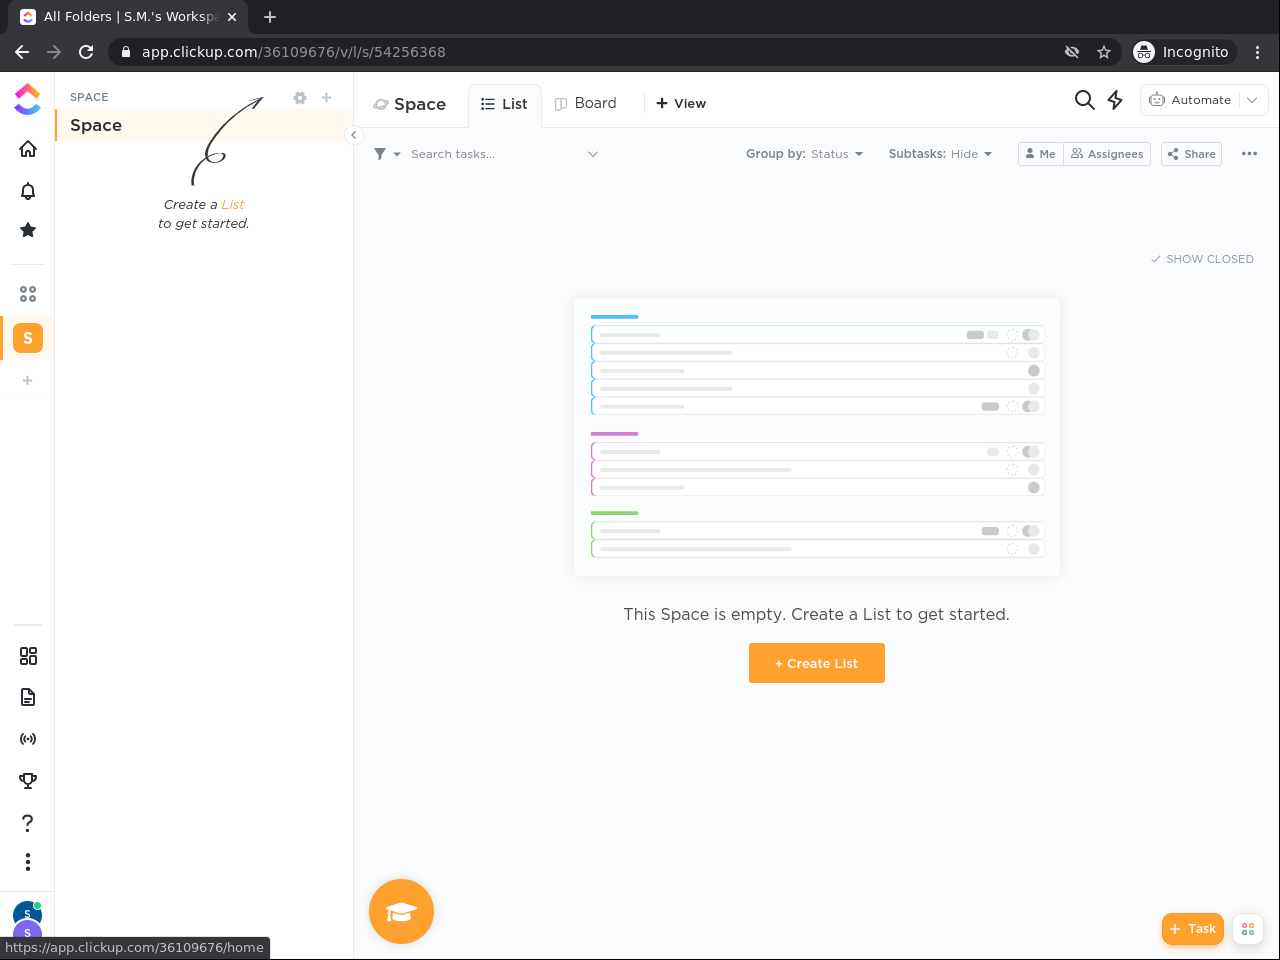Collapse the sidebar with chevron button

(353, 135)
